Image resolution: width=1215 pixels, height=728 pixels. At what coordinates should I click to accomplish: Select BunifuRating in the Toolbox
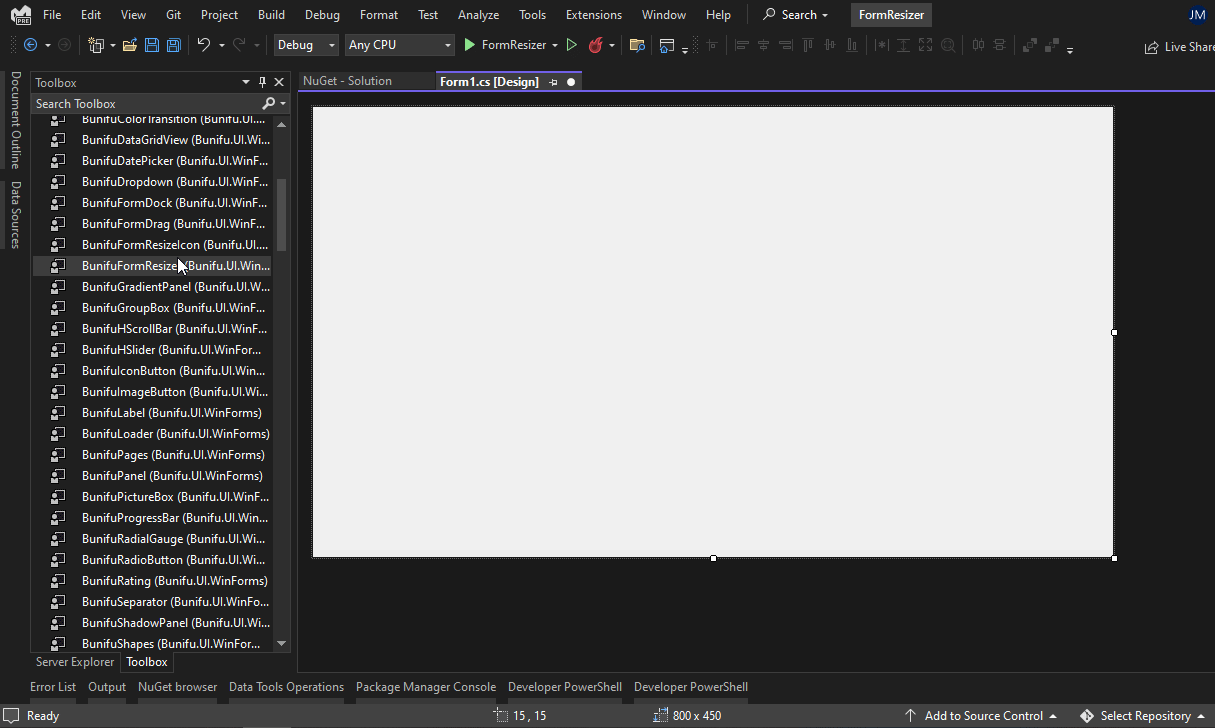click(x=152, y=581)
